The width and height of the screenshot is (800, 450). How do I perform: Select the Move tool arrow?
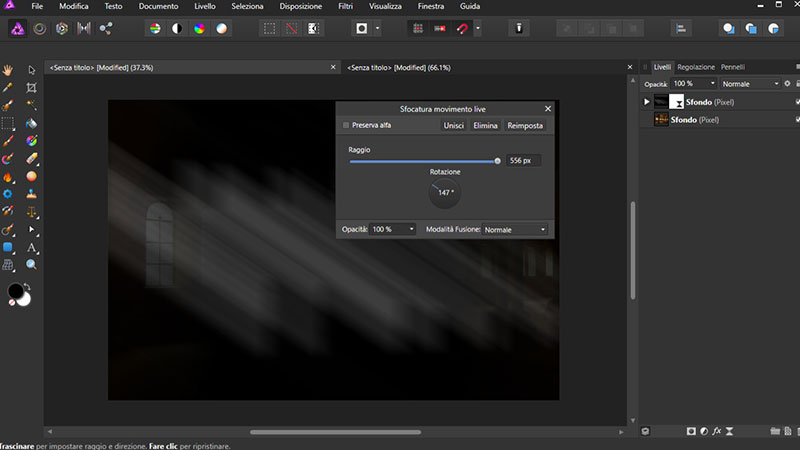point(32,70)
